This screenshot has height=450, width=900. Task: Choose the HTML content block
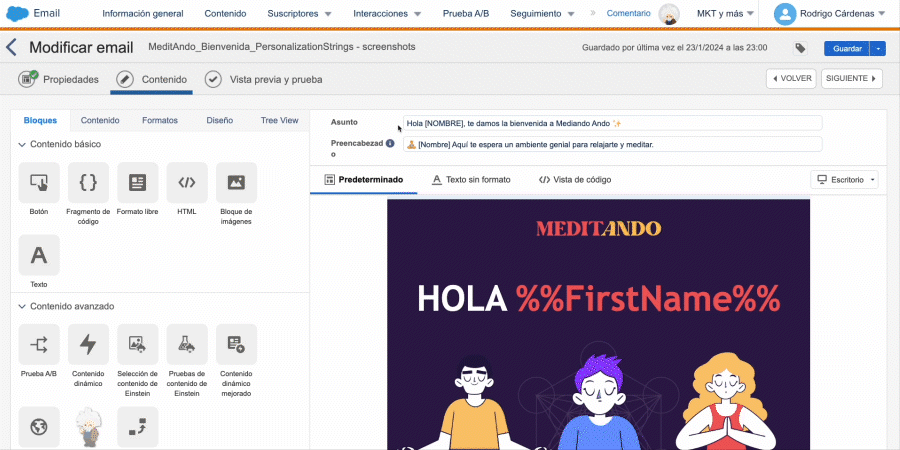click(x=187, y=182)
